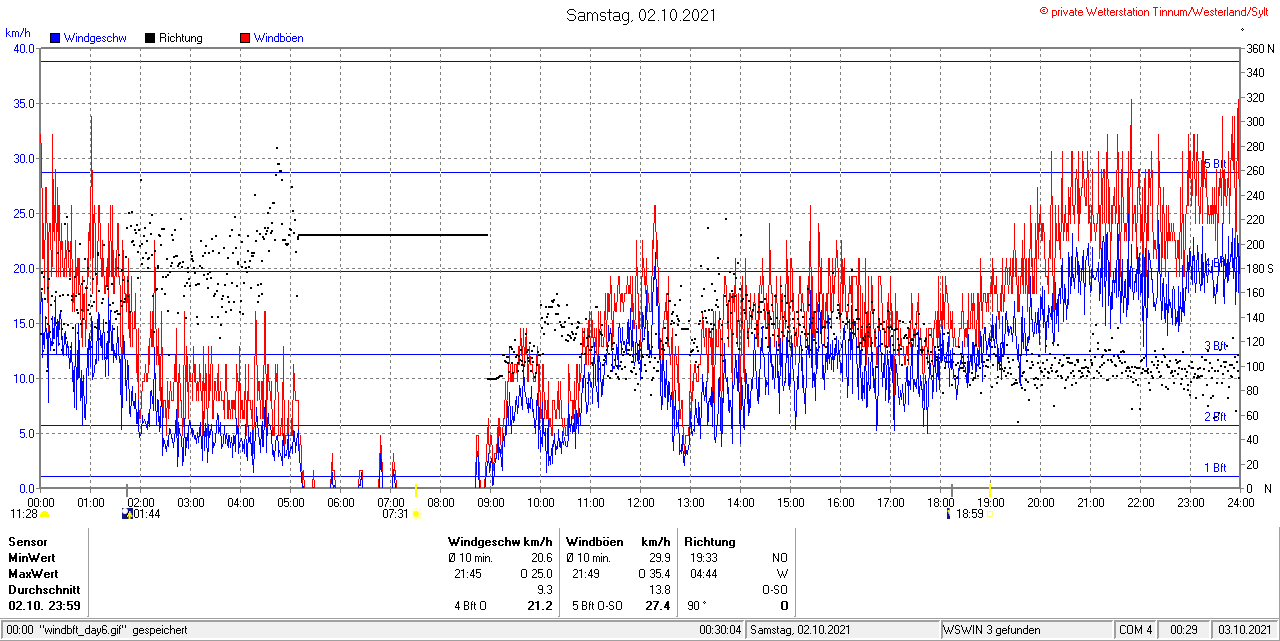Viewport: 1280px width, 641px height.
Task: Click the Richtung column header in the table
Action: coord(710,542)
